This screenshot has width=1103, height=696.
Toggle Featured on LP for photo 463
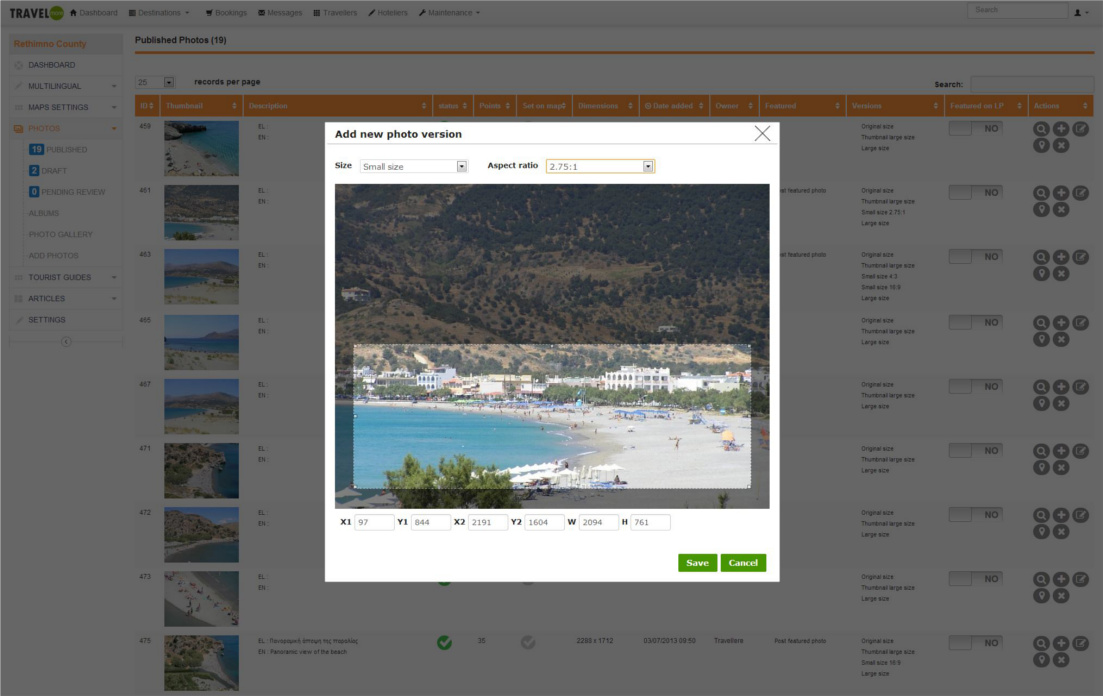click(976, 257)
